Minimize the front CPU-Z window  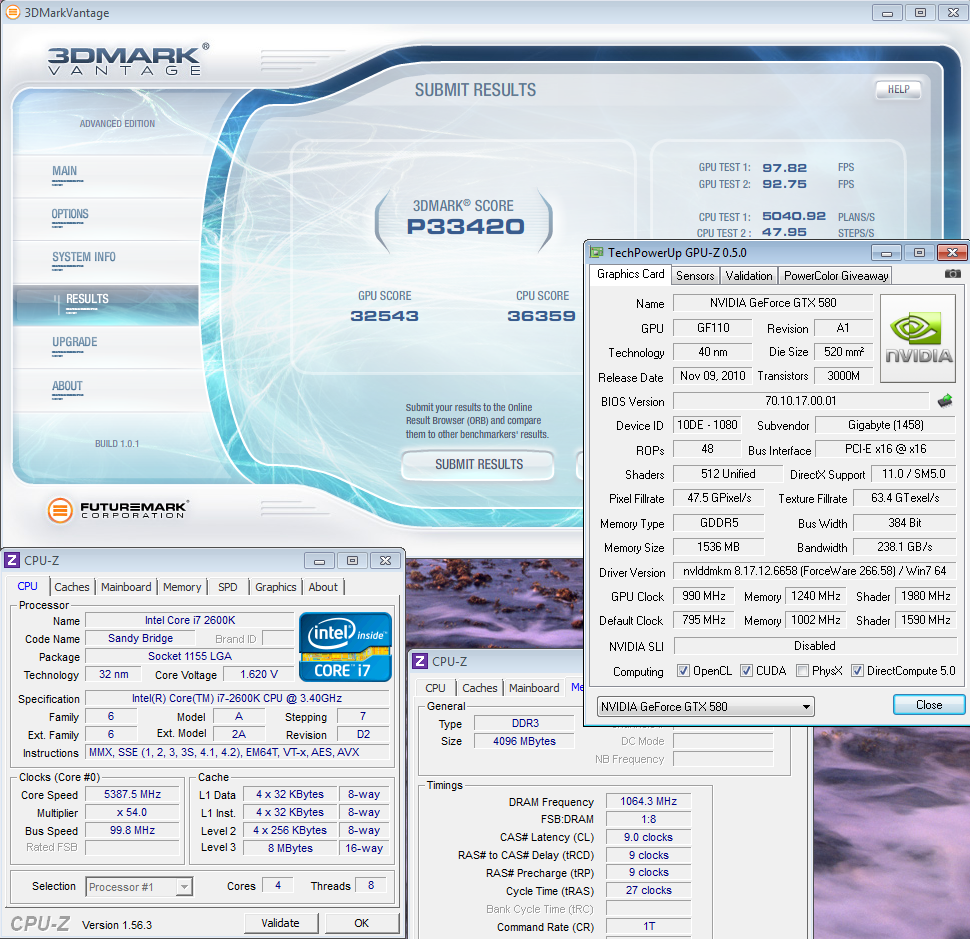(x=319, y=560)
